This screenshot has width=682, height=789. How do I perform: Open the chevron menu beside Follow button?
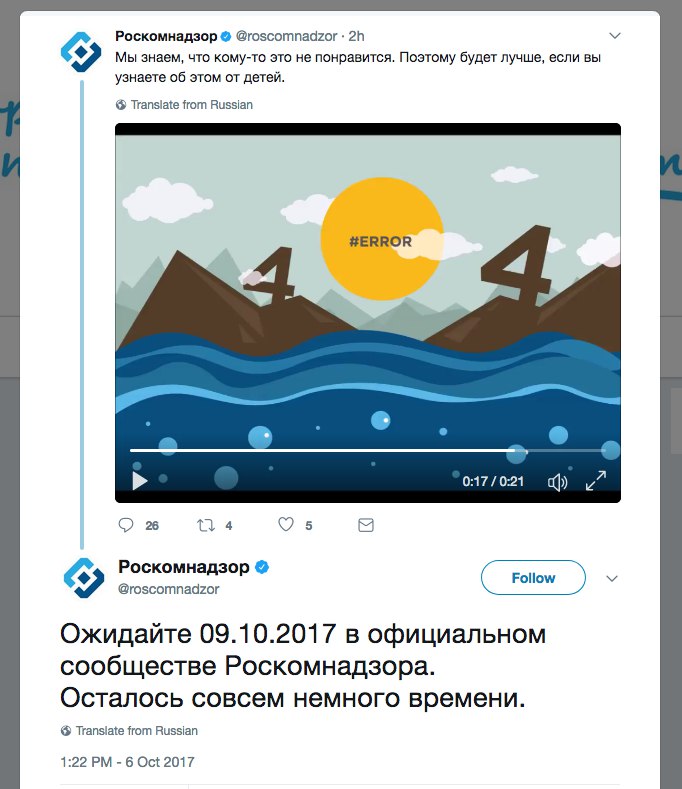(x=612, y=578)
